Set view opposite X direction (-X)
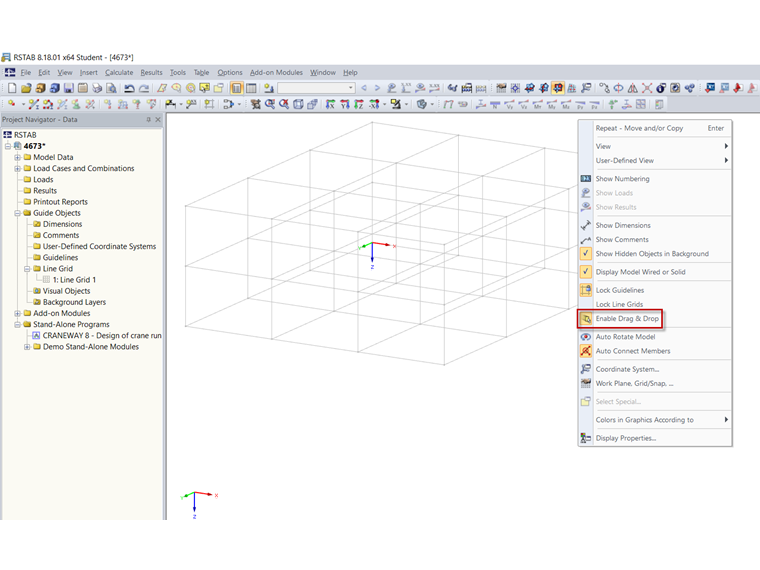Image resolution: width=760 pixels, height=570 pixels. 374,104
